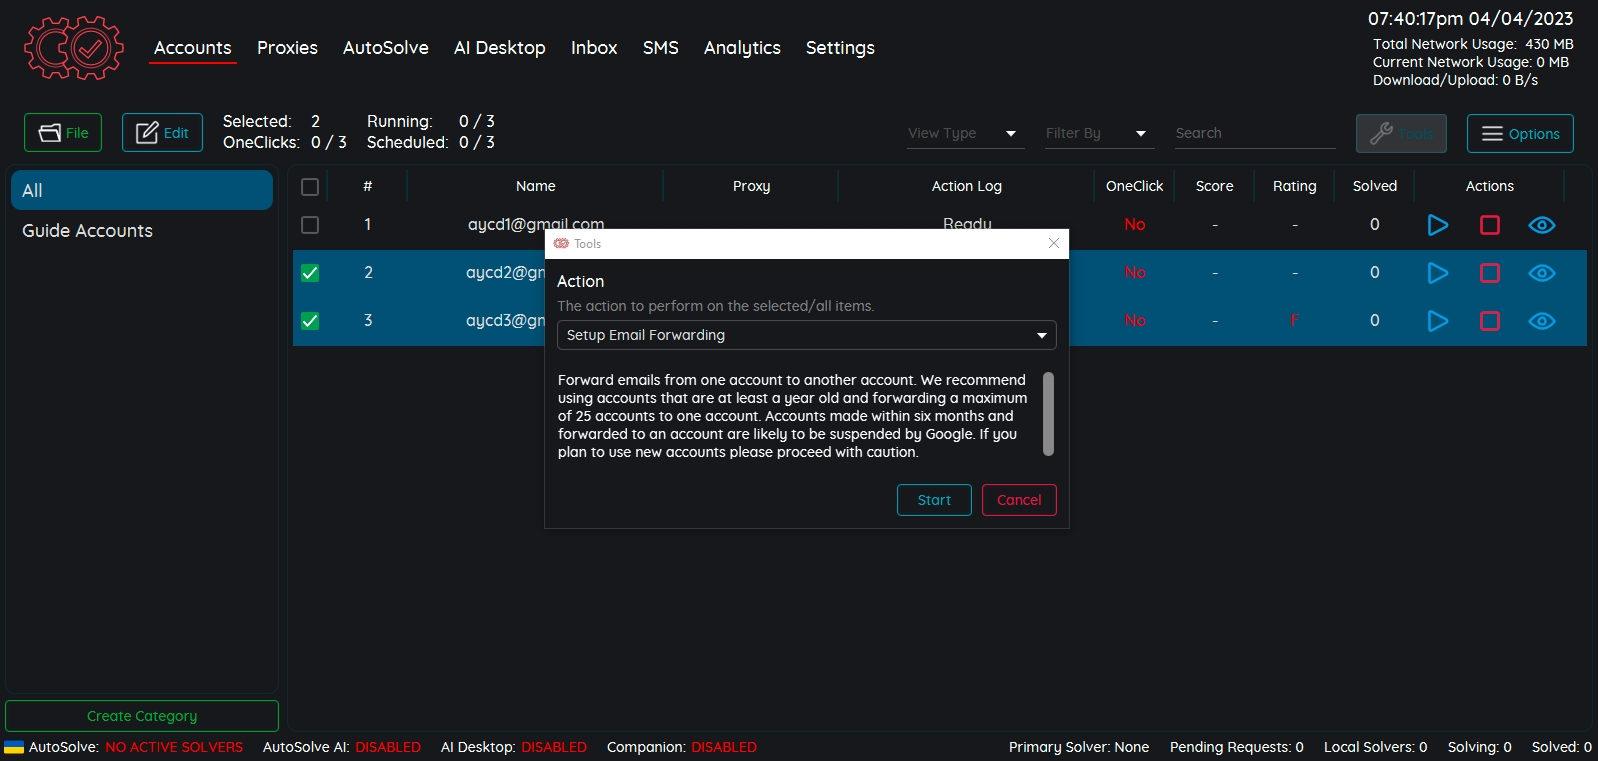Click the play icon for account 1
The image size is (1598, 761).
(1437, 225)
